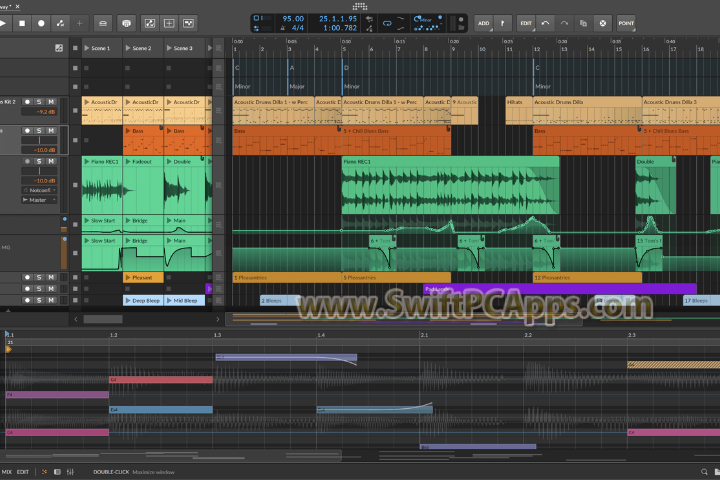Click the play position 25.1.1.95
The width and height of the screenshot is (720, 480).
(338, 19)
